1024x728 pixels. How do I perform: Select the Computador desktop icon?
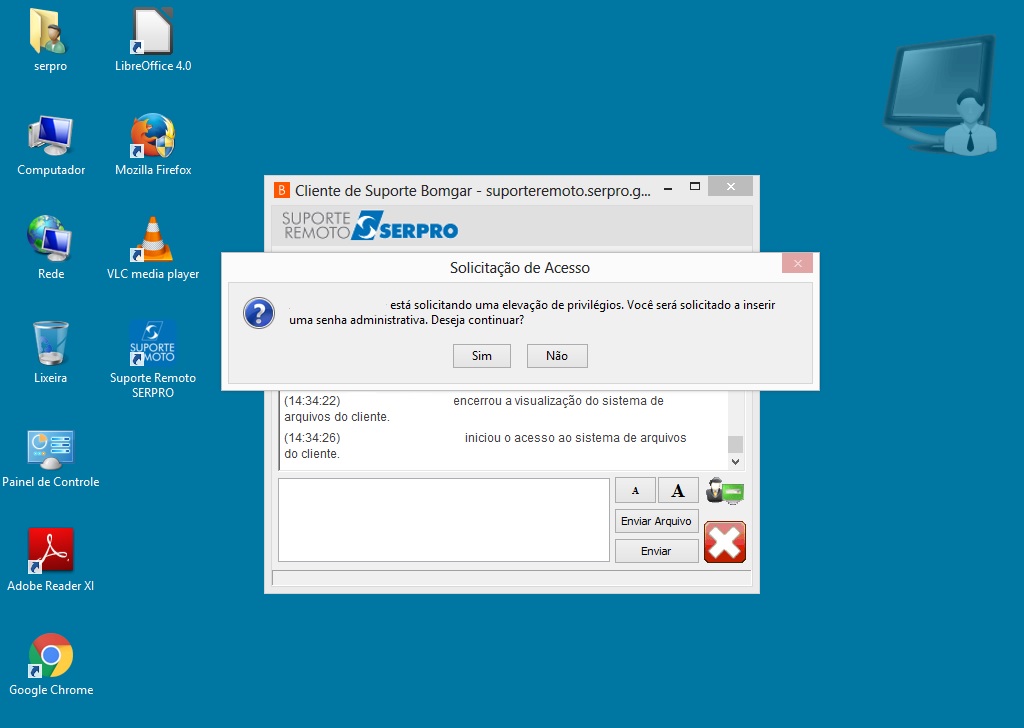pos(51,145)
